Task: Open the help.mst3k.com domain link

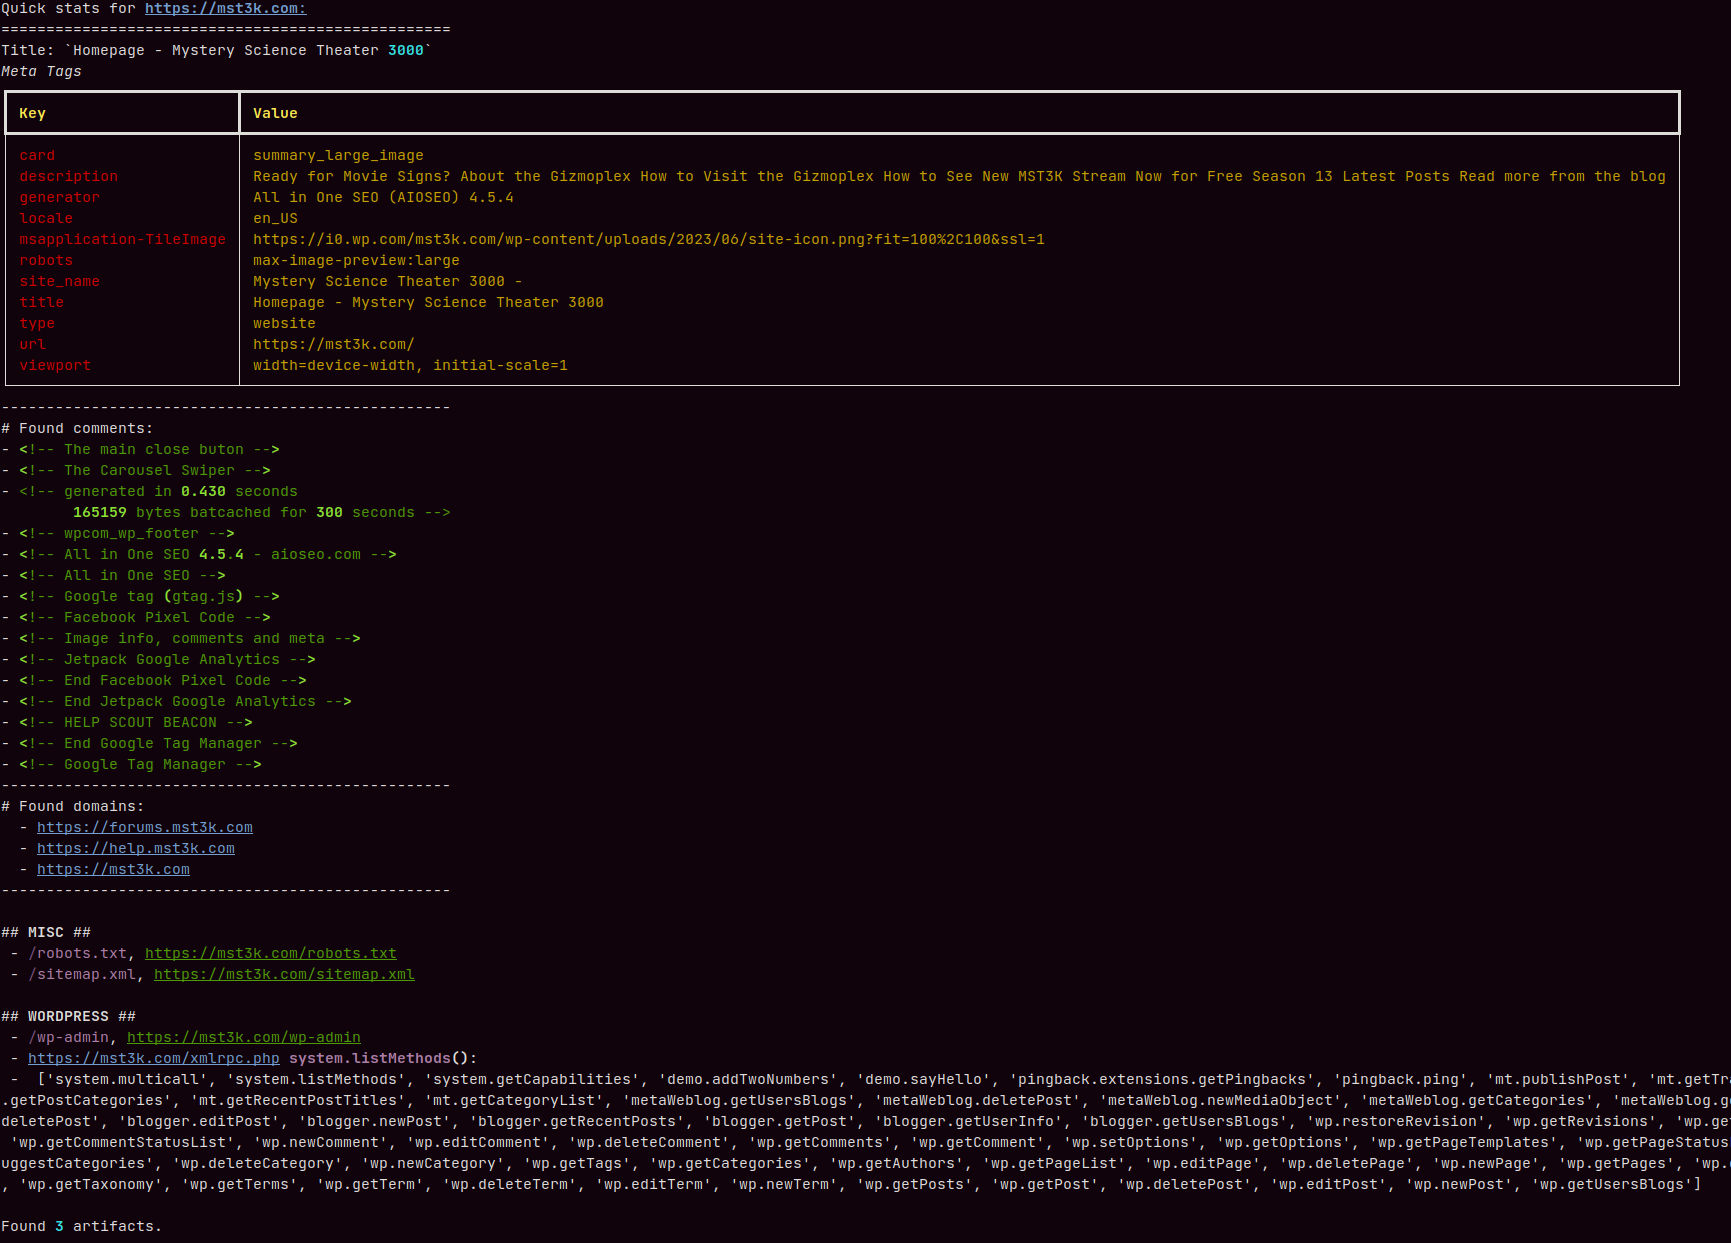Action: coord(136,848)
